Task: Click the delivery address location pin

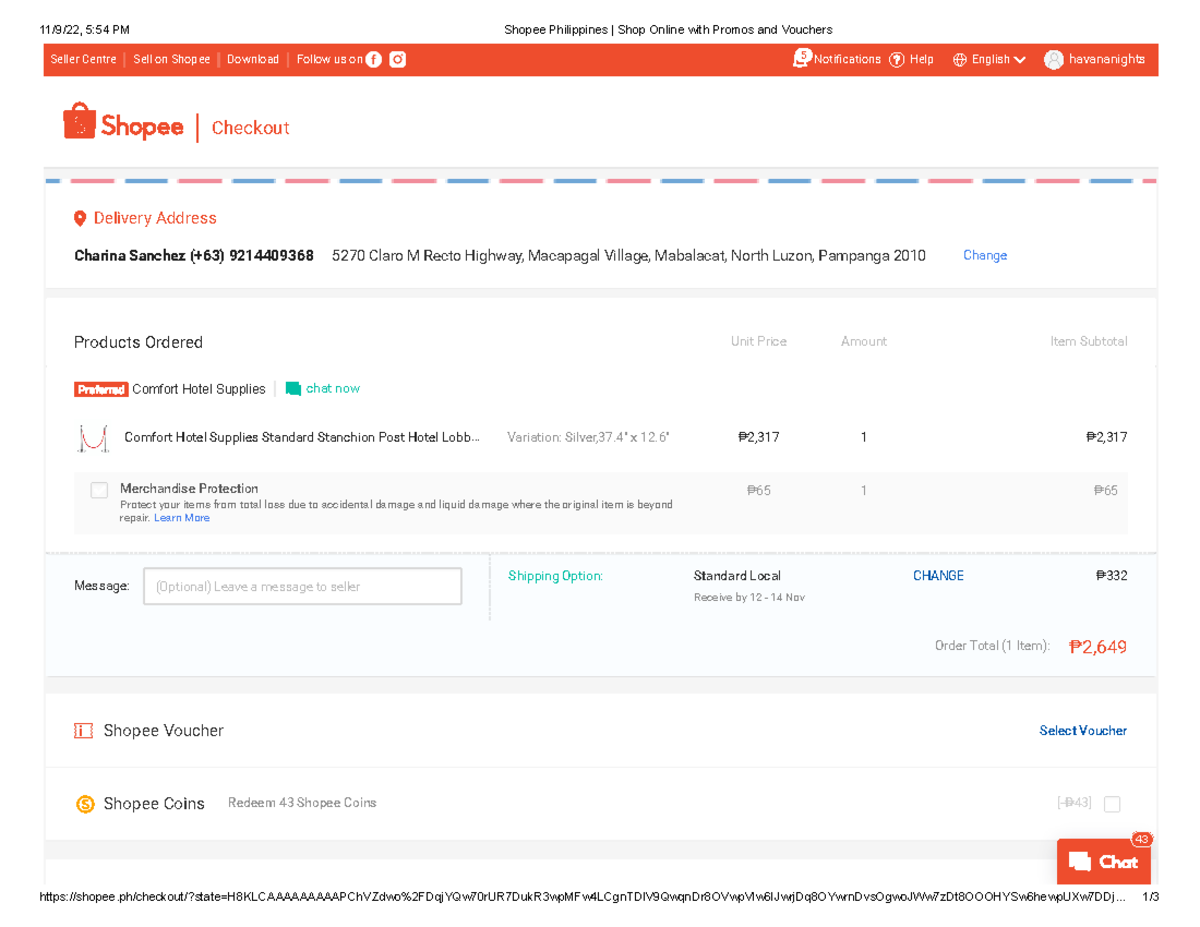Action: tap(81, 217)
